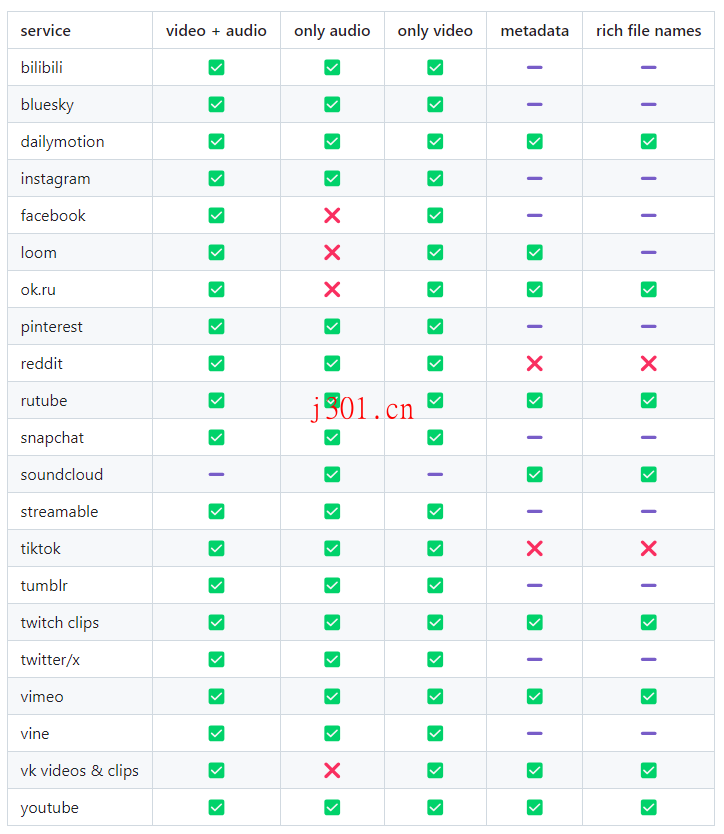
Task: Click the dash for soundcloud only video
Action: point(435,474)
